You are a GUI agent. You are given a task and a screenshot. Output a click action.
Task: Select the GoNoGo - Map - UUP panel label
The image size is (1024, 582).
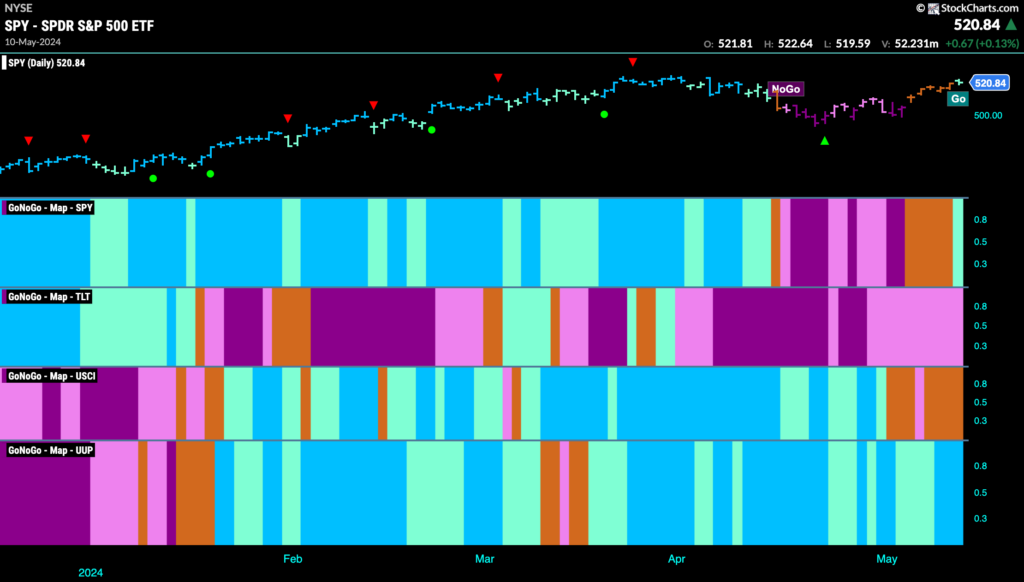[x=50, y=450]
